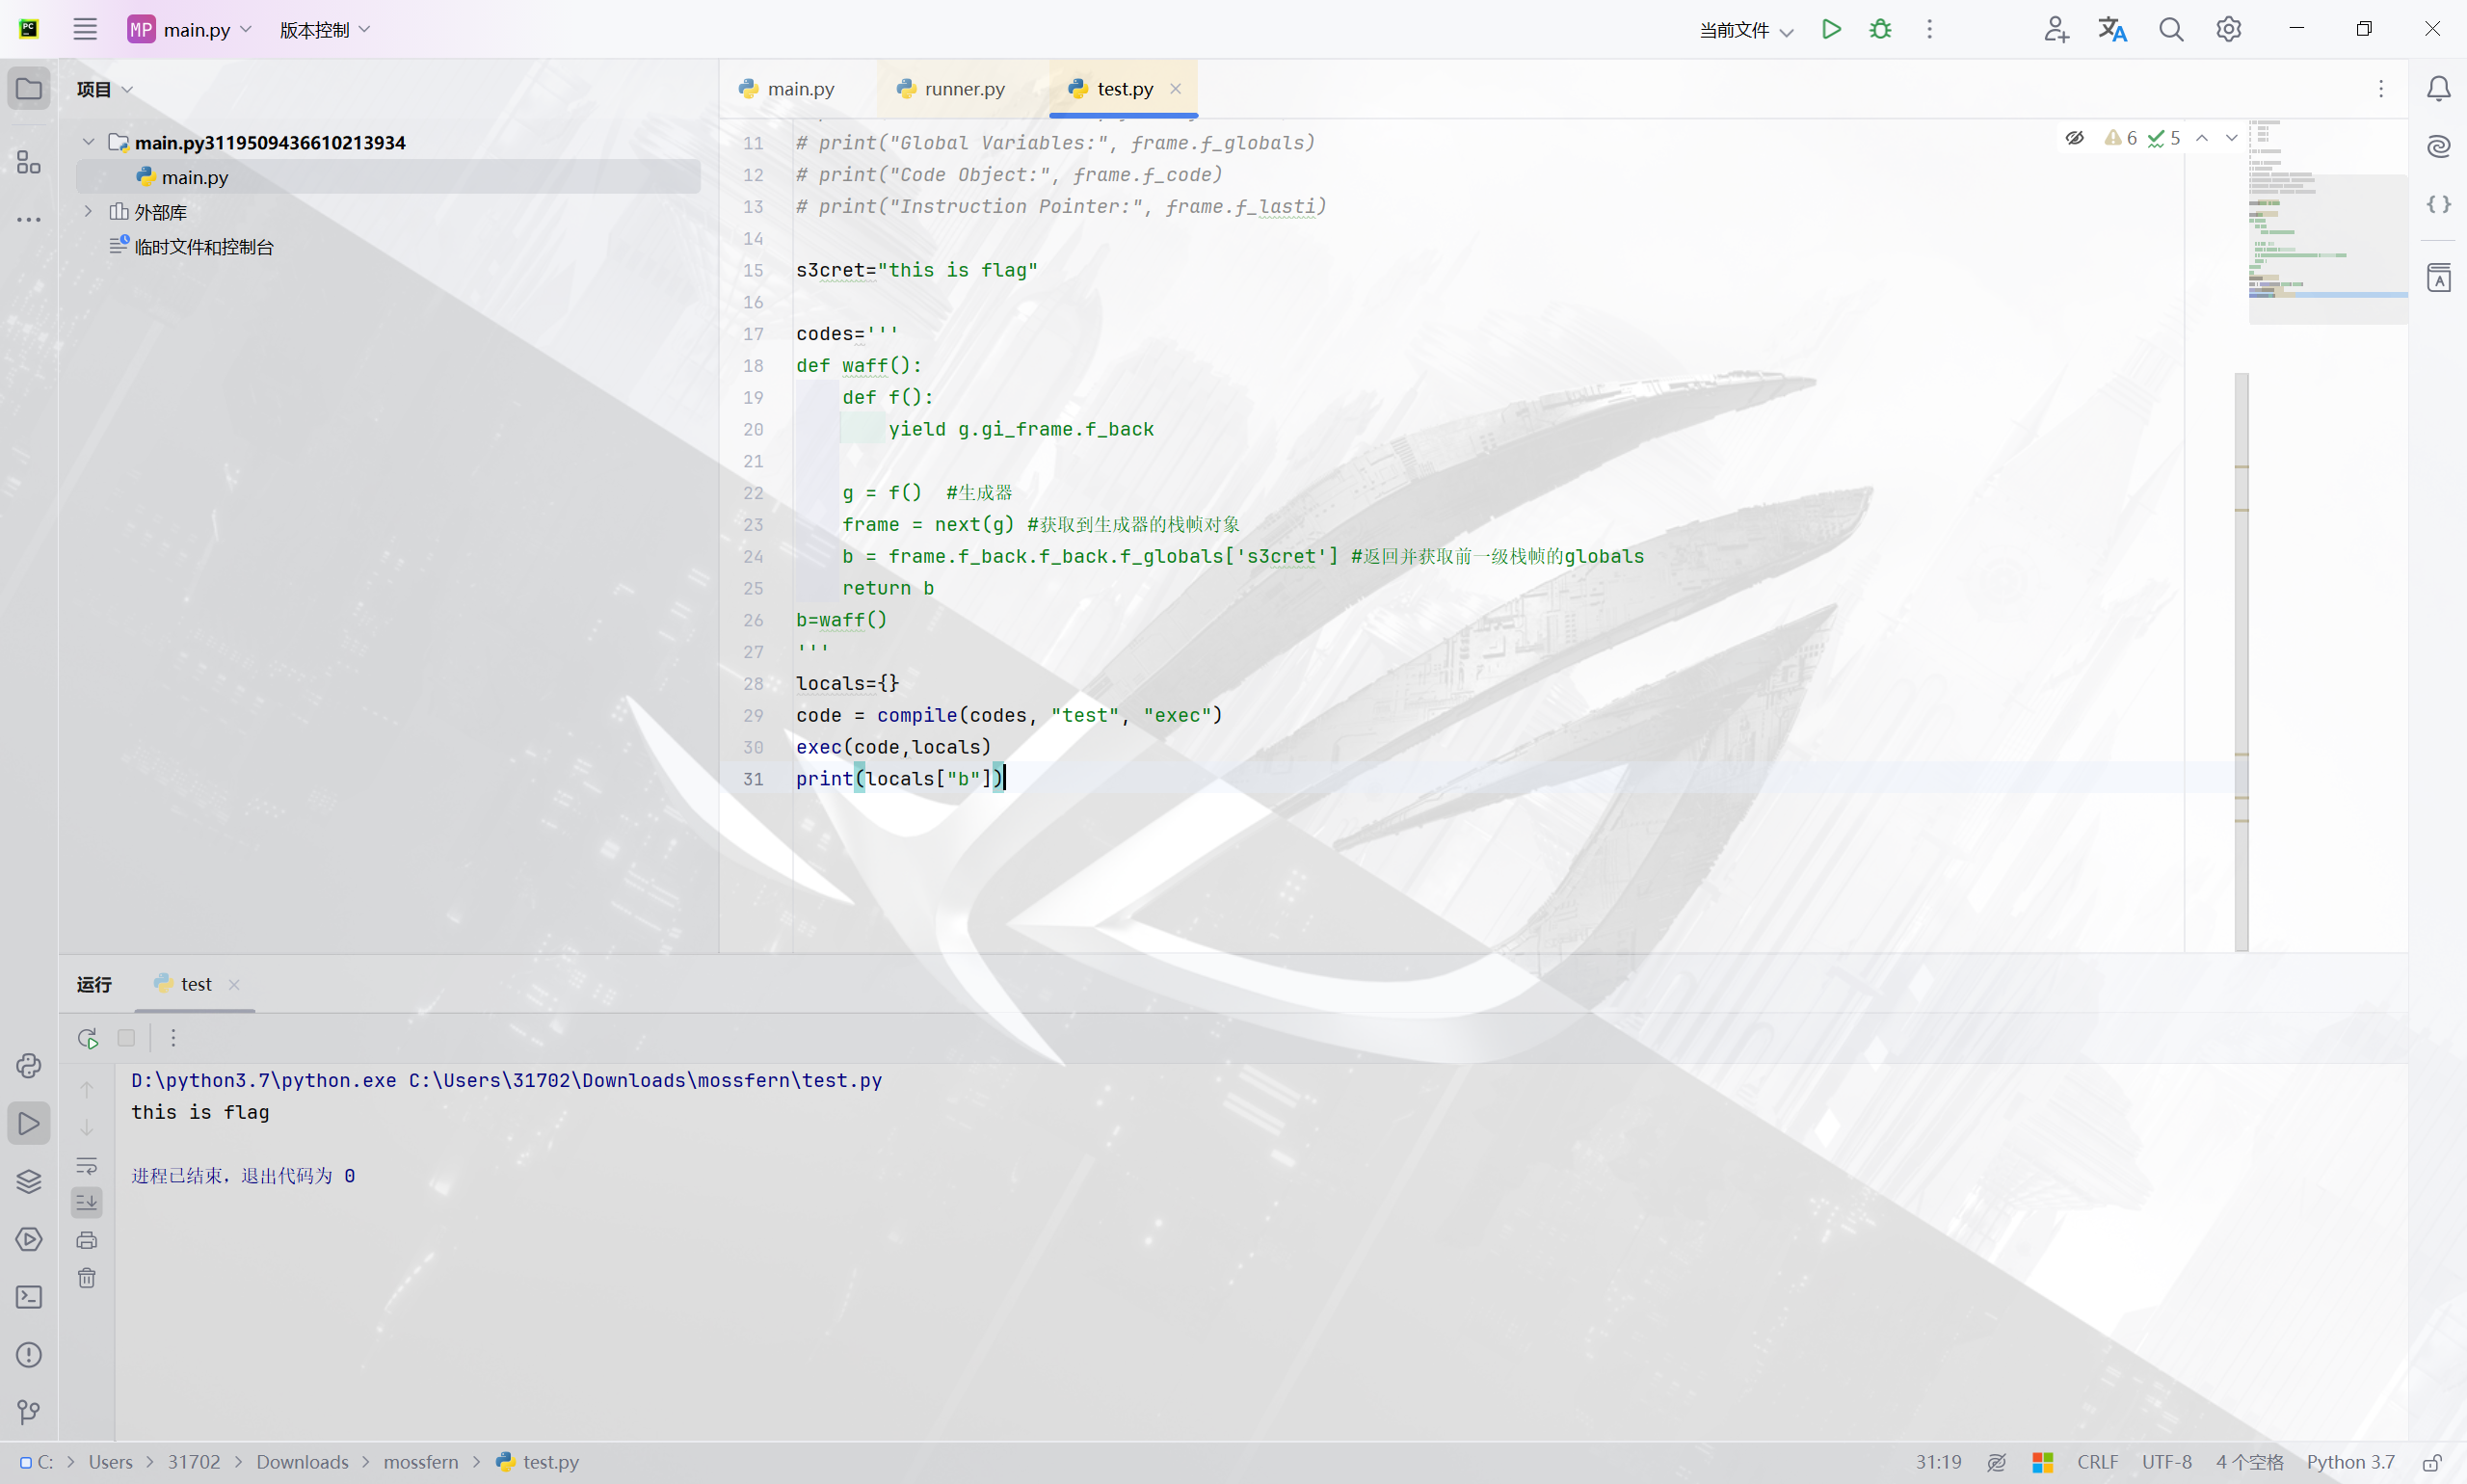Toggle soft-wrap in run console

pos(87,1165)
